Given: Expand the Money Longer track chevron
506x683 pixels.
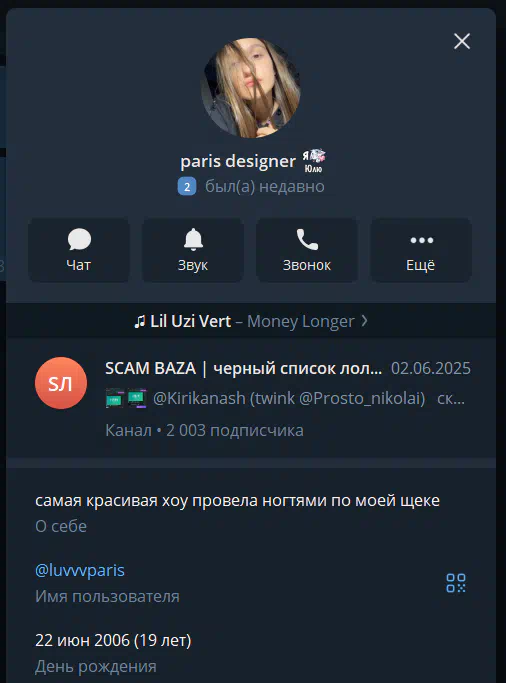Looking at the screenshot, I should tap(364, 321).
